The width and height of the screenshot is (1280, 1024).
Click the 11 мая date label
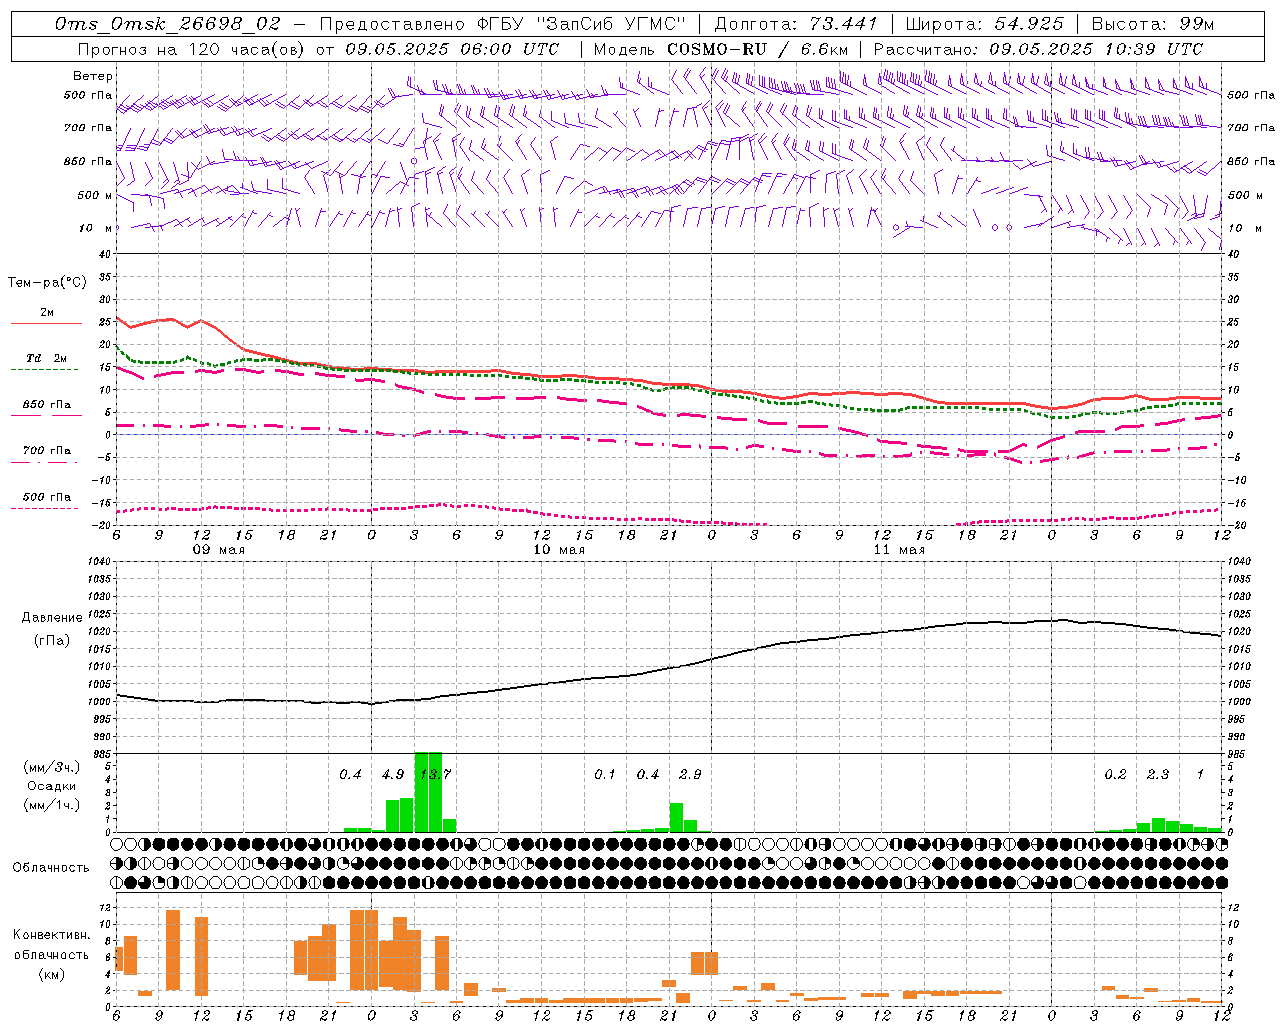(x=899, y=550)
